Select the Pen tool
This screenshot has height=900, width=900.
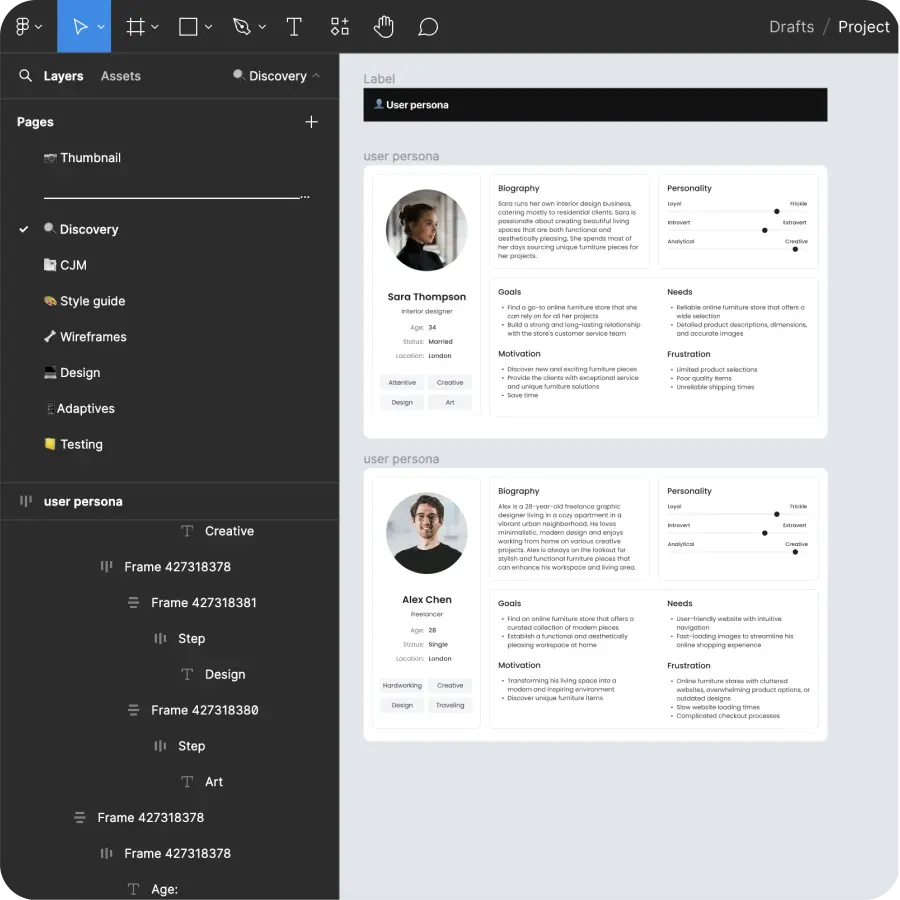click(241, 27)
